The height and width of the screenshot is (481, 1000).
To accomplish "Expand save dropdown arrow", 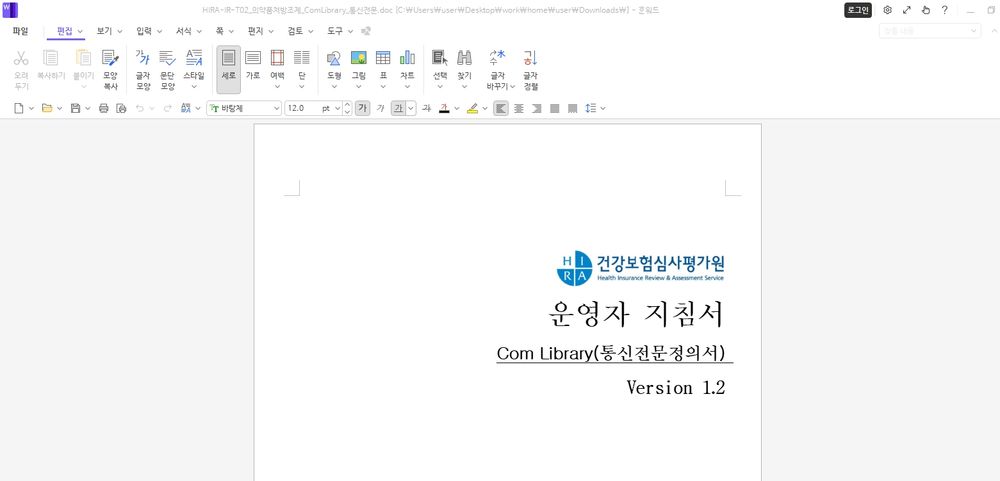I will (x=87, y=108).
